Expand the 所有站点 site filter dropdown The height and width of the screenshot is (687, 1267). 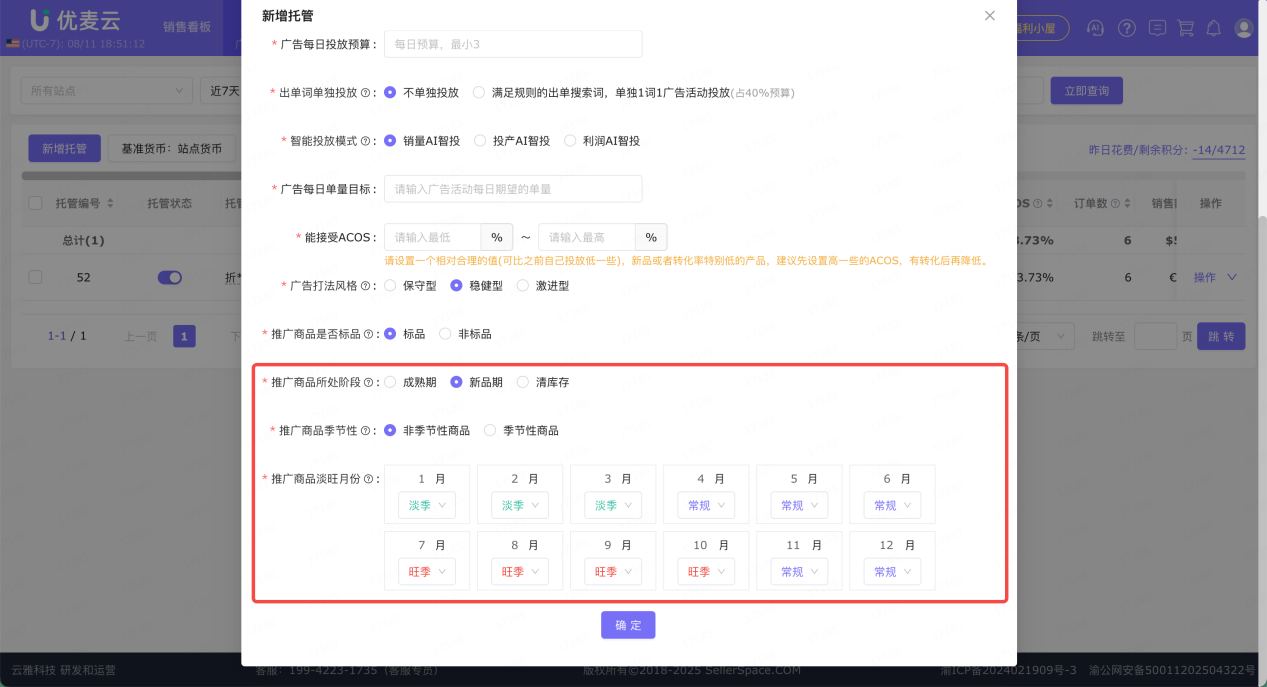106,90
